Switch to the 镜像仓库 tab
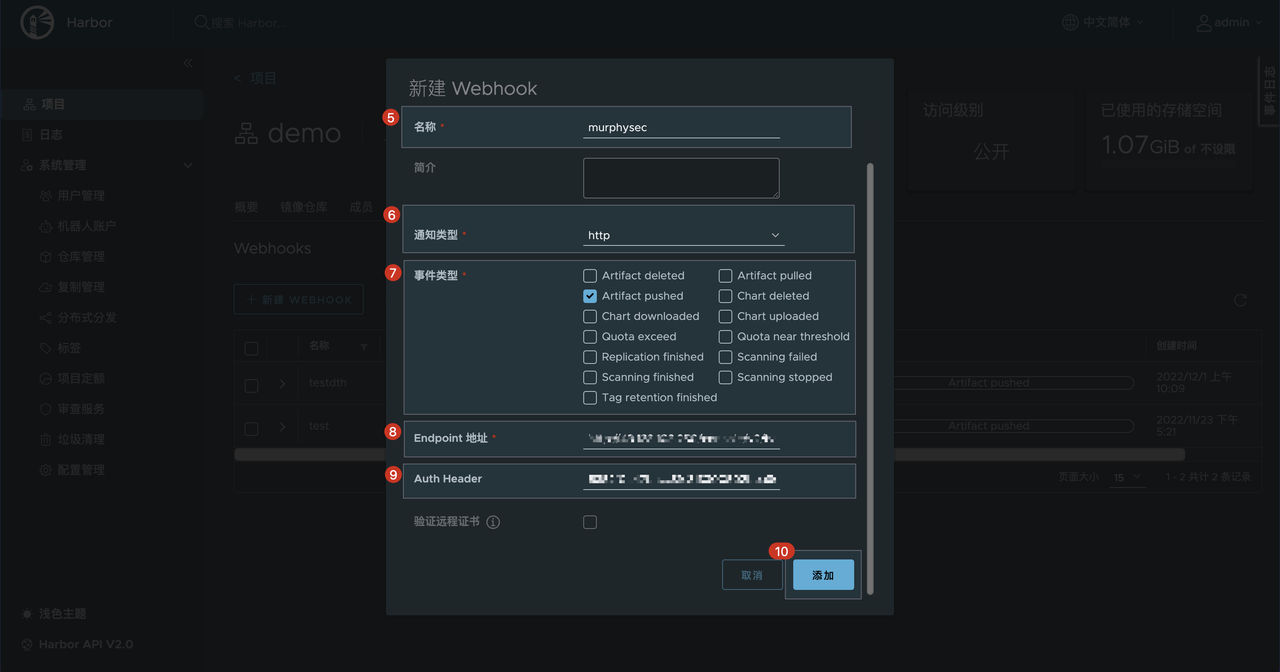Image resolution: width=1280 pixels, height=672 pixels. coord(303,207)
